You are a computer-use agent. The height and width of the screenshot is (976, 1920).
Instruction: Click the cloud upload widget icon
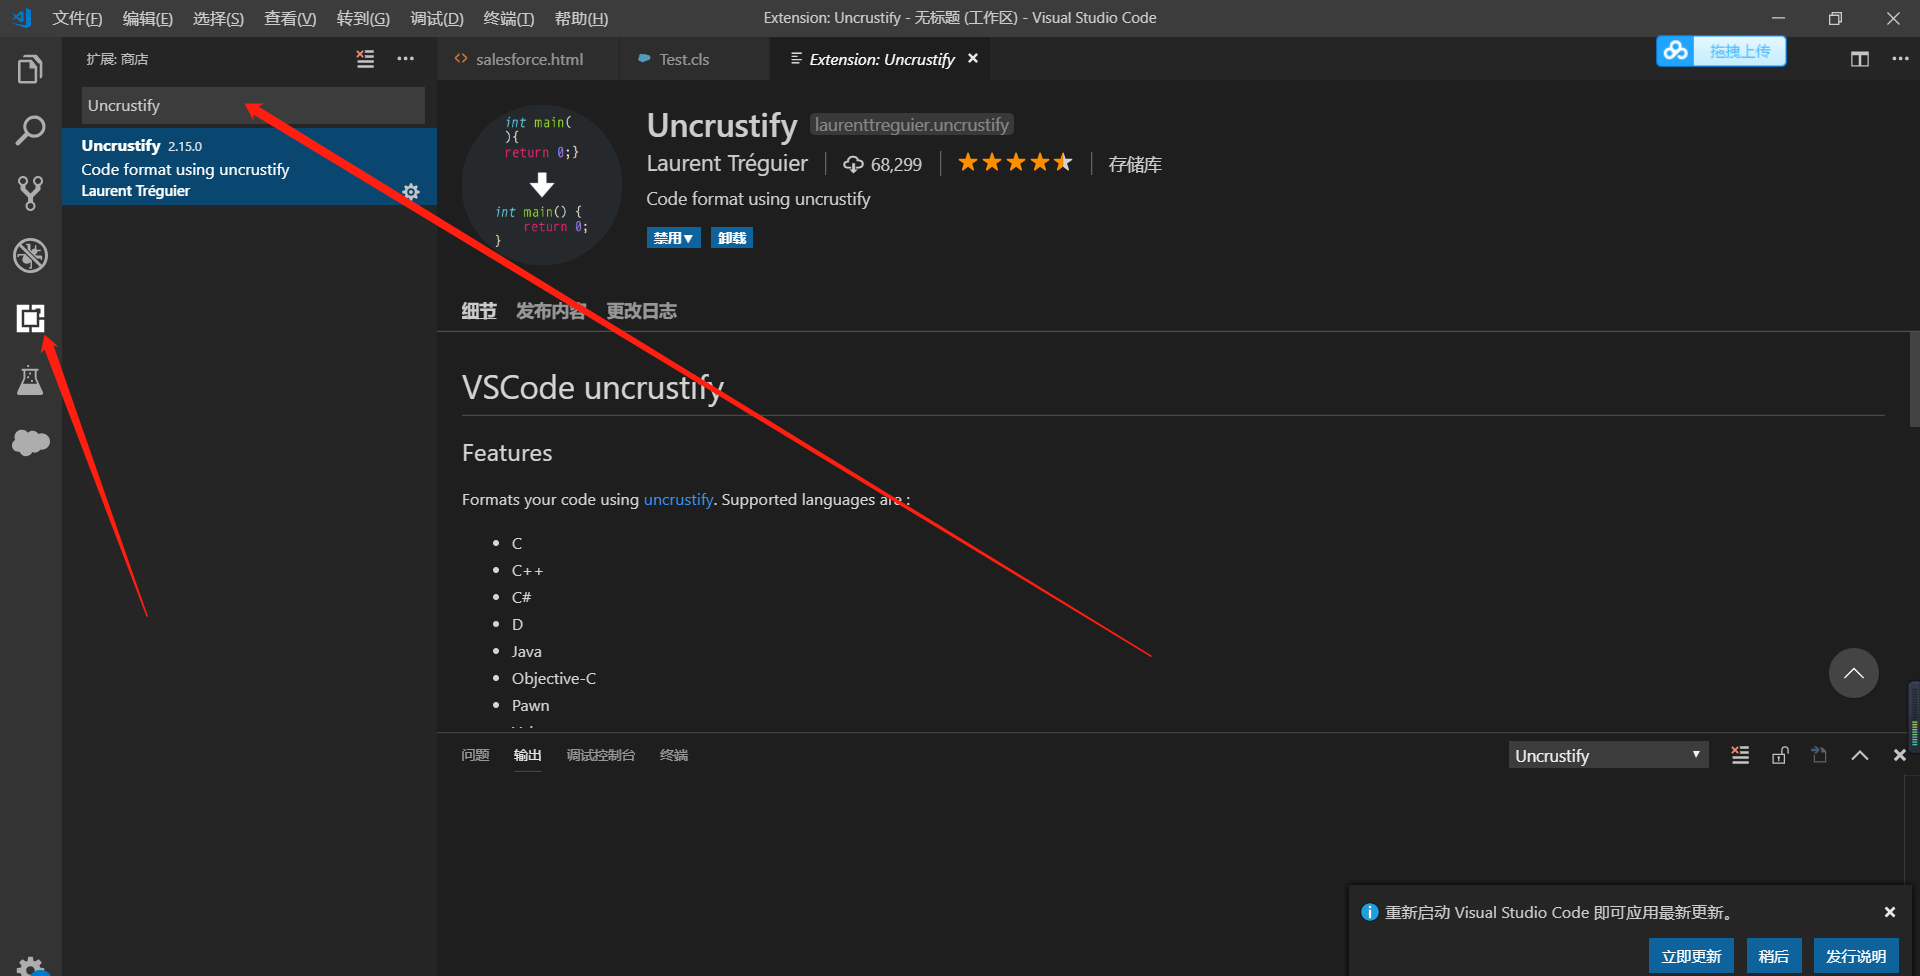(1676, 51)
